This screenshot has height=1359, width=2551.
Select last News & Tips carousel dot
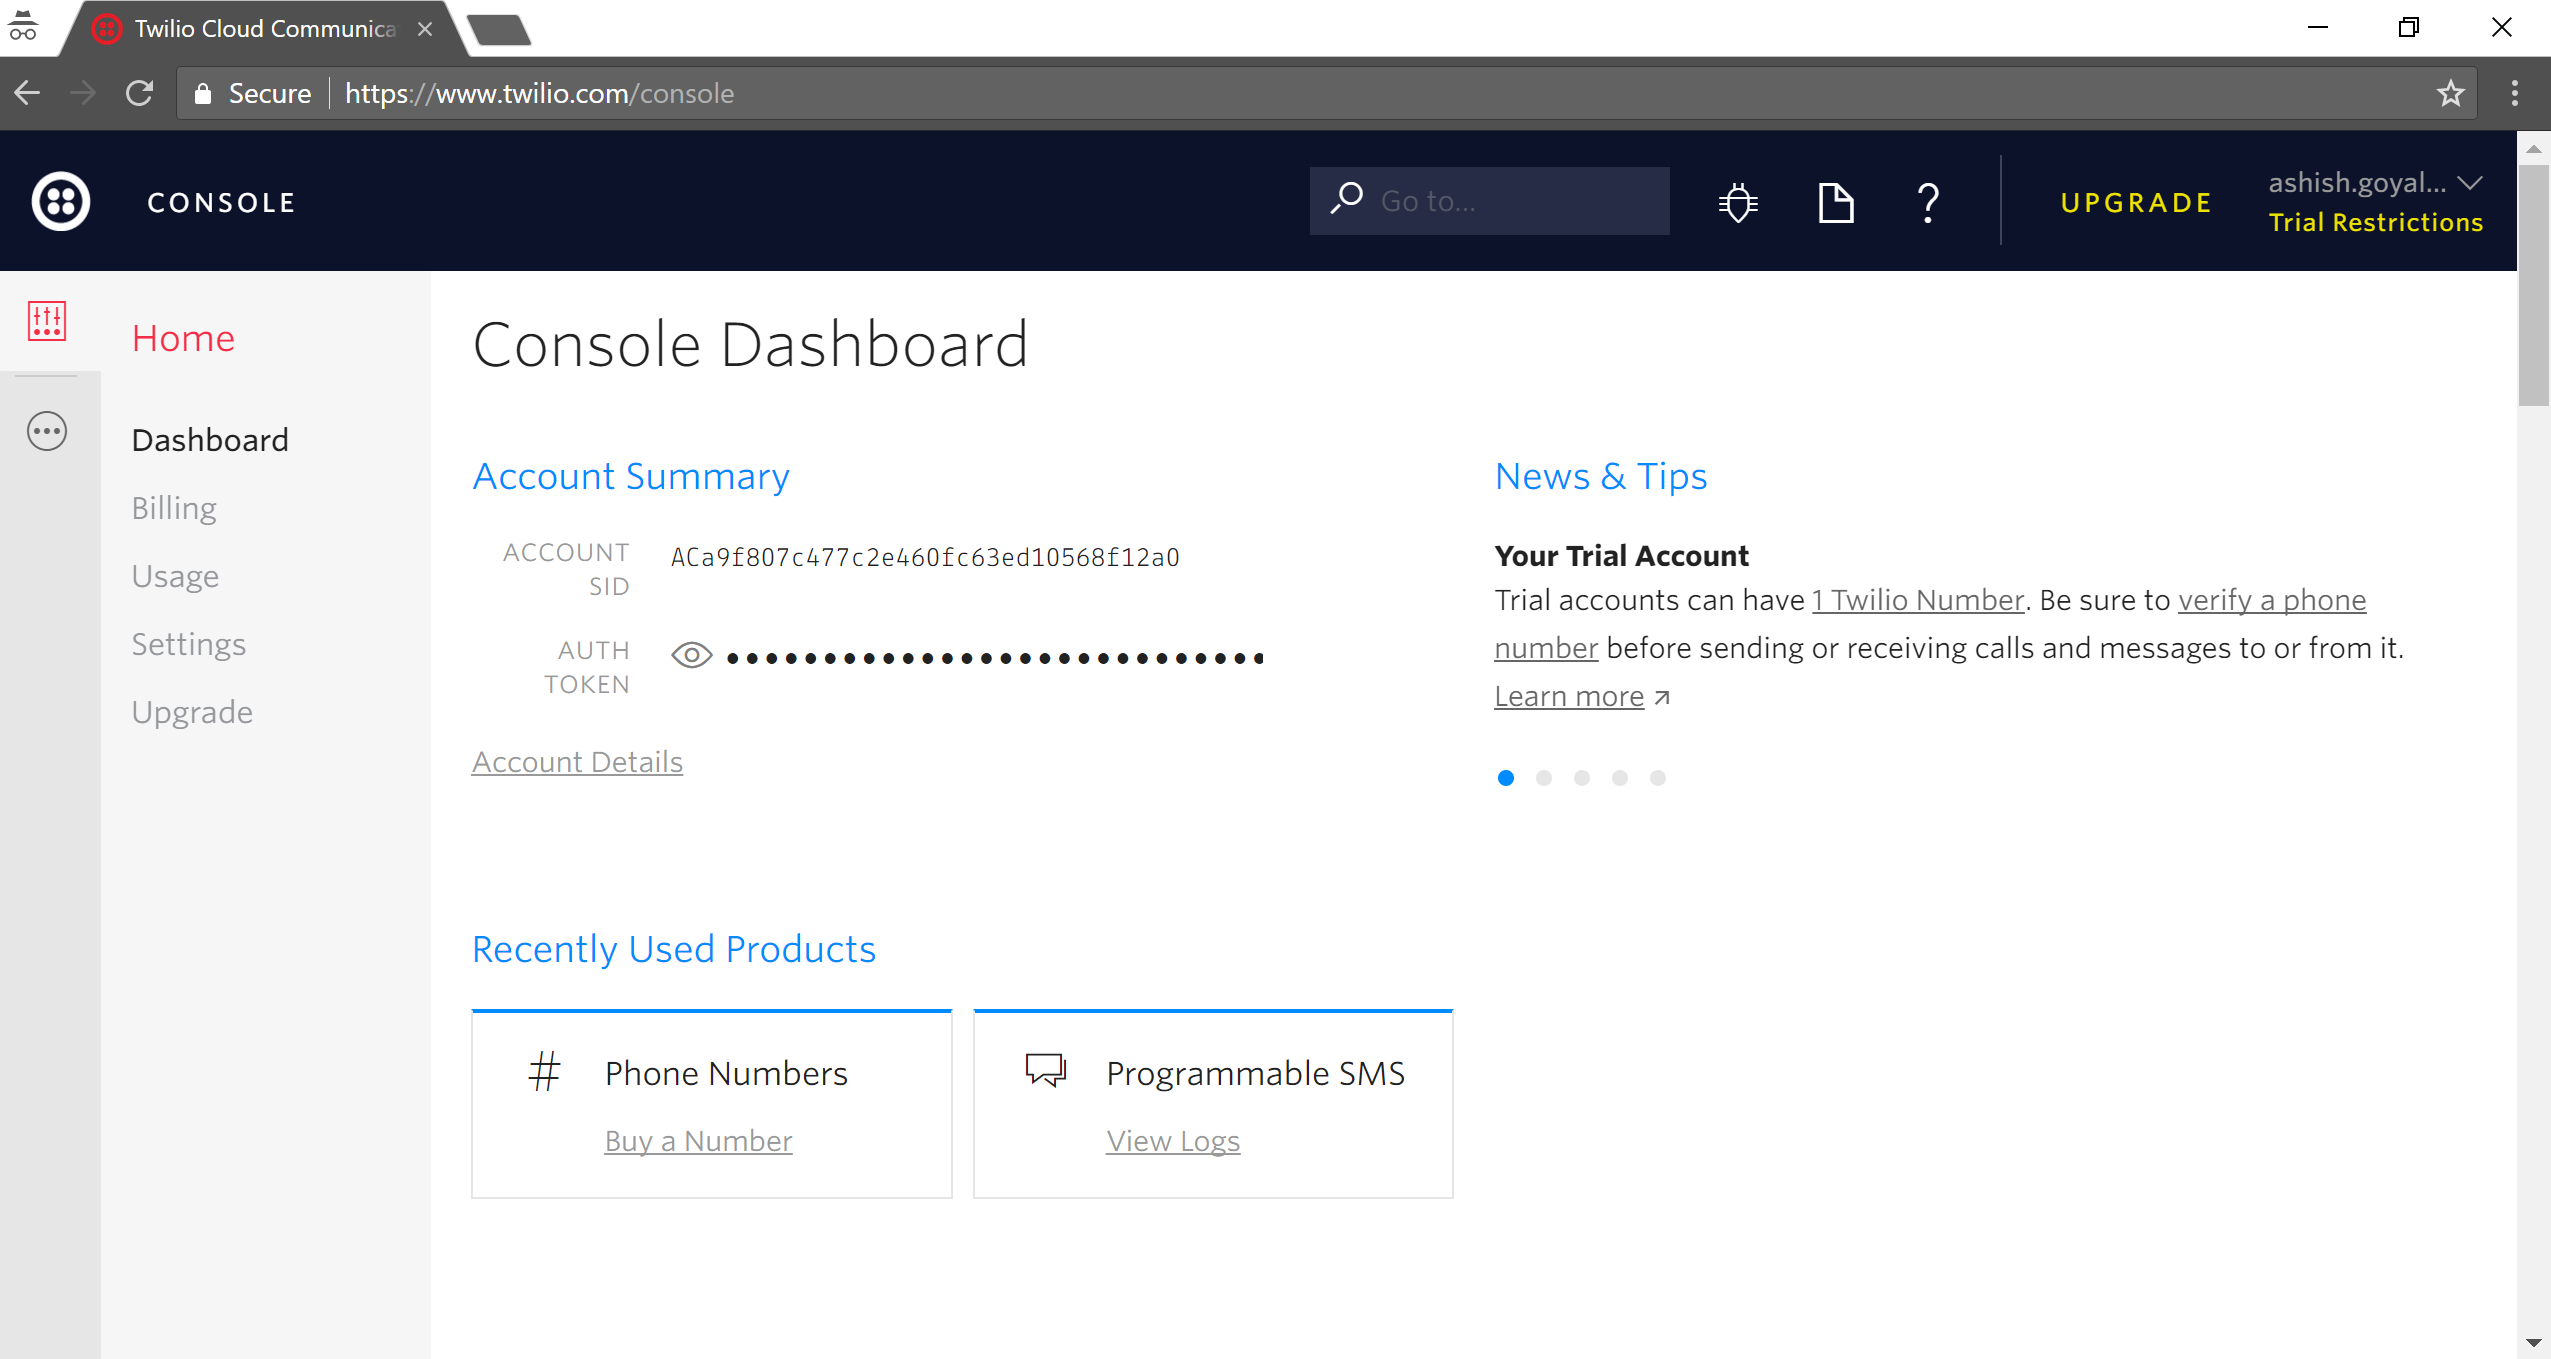[1658, 778]
